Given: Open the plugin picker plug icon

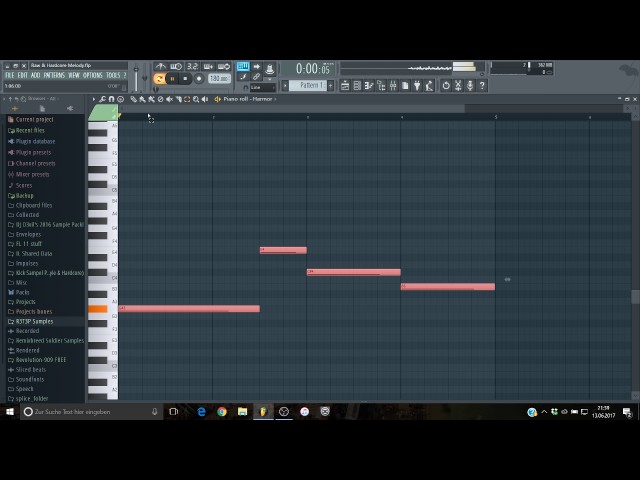Looking at the screenshot, I should pyautogui.click(x=417, y=86).
